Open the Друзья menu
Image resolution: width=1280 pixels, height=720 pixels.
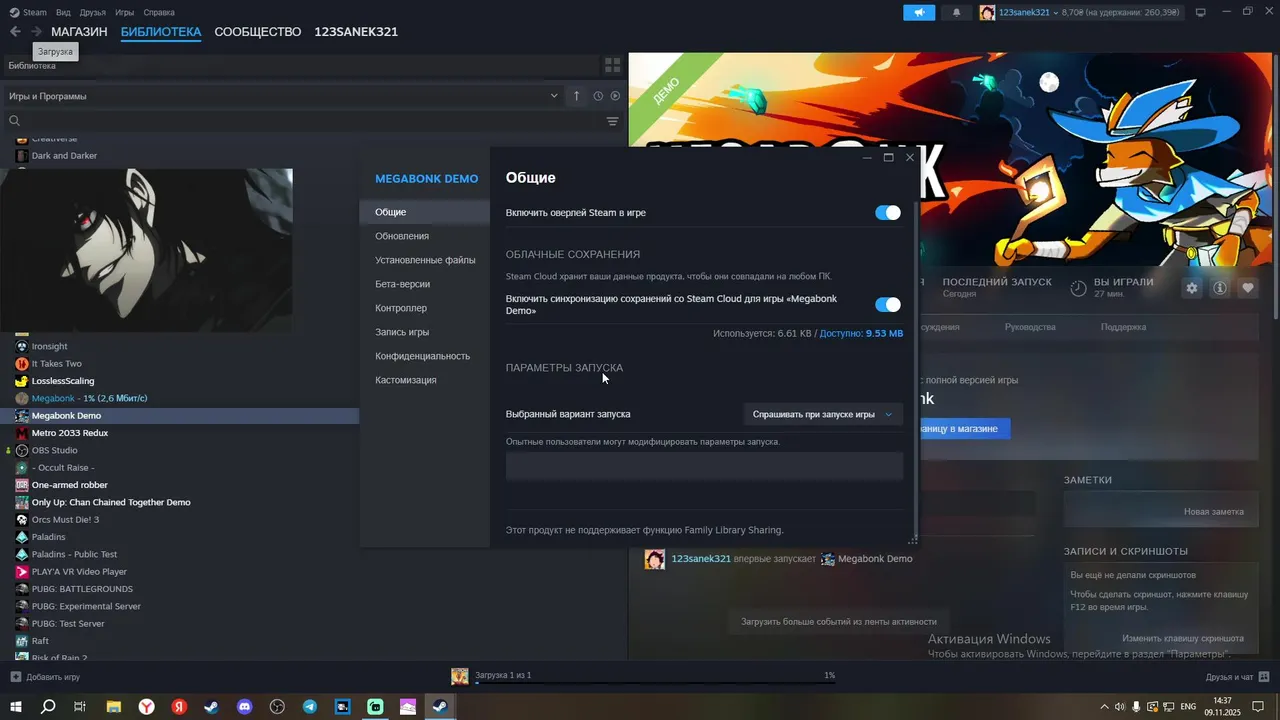pyautogui.click(x=93, y=12)
